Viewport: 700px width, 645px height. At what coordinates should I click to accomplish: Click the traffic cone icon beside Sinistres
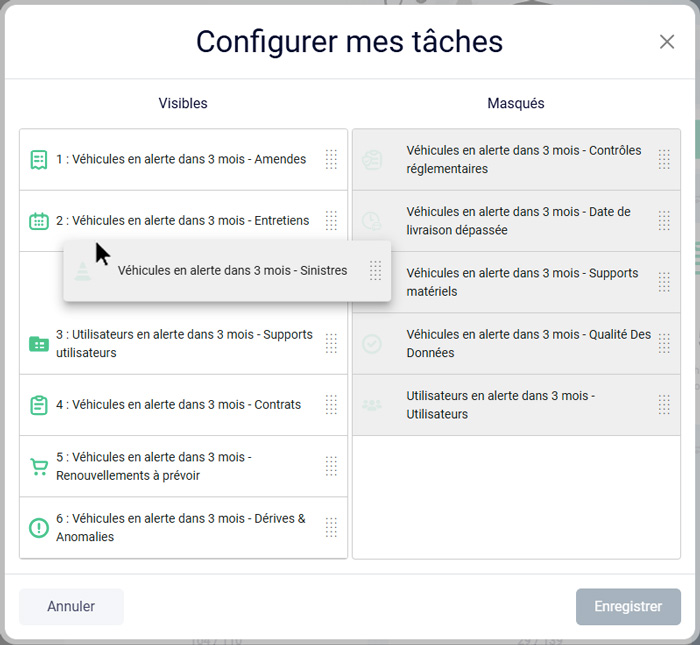pyautogui.click(x=82, y=271)
